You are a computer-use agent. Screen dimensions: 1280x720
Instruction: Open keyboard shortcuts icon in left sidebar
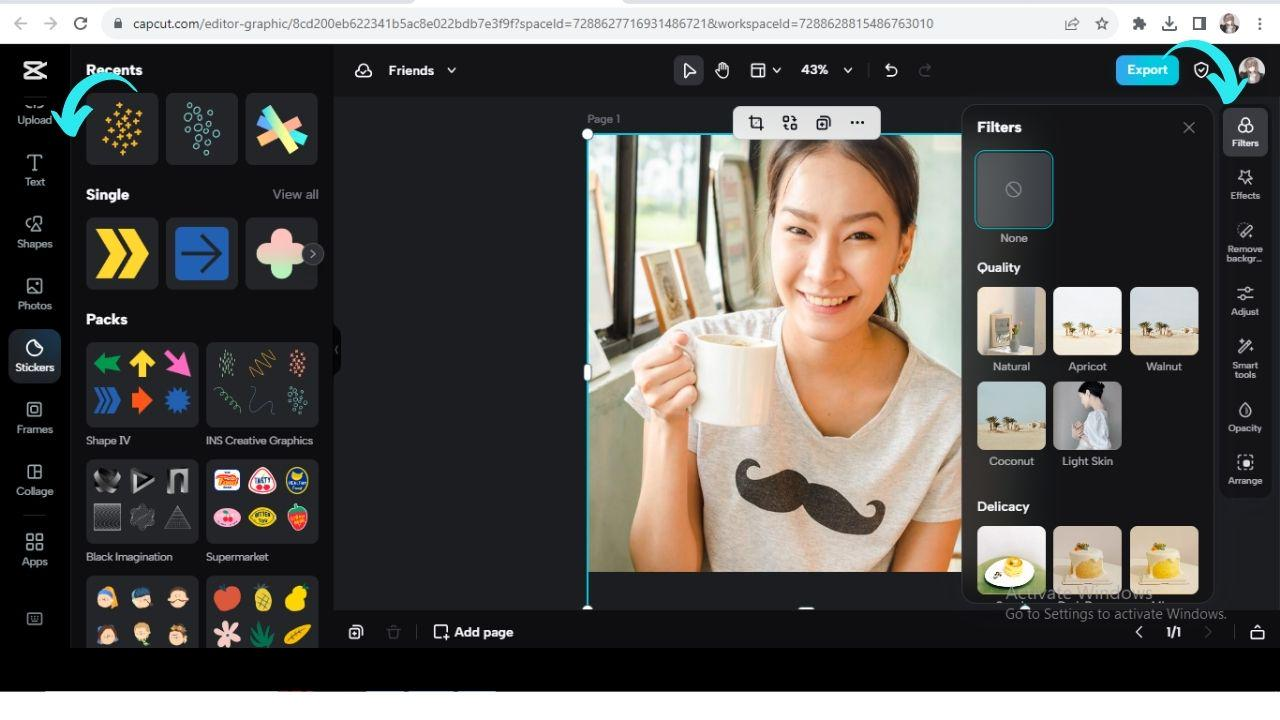tap(34, 619)
